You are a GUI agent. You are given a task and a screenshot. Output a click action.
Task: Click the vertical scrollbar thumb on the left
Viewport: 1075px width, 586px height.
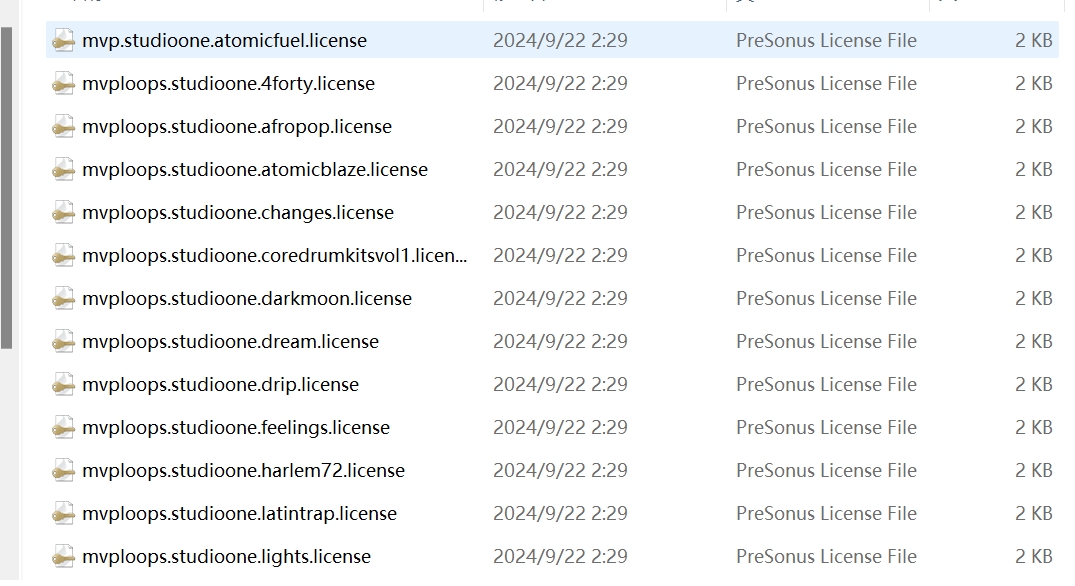(x=7, y=188)
